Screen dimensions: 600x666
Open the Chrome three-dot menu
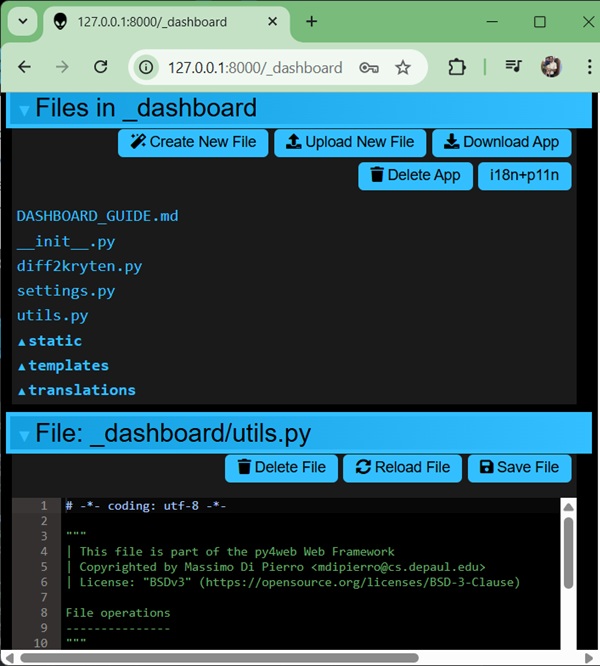point(589,67)
